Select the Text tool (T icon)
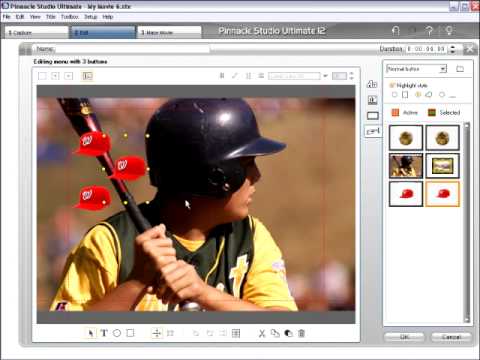This screenshot has height=360, width=480. click(104, 333)
